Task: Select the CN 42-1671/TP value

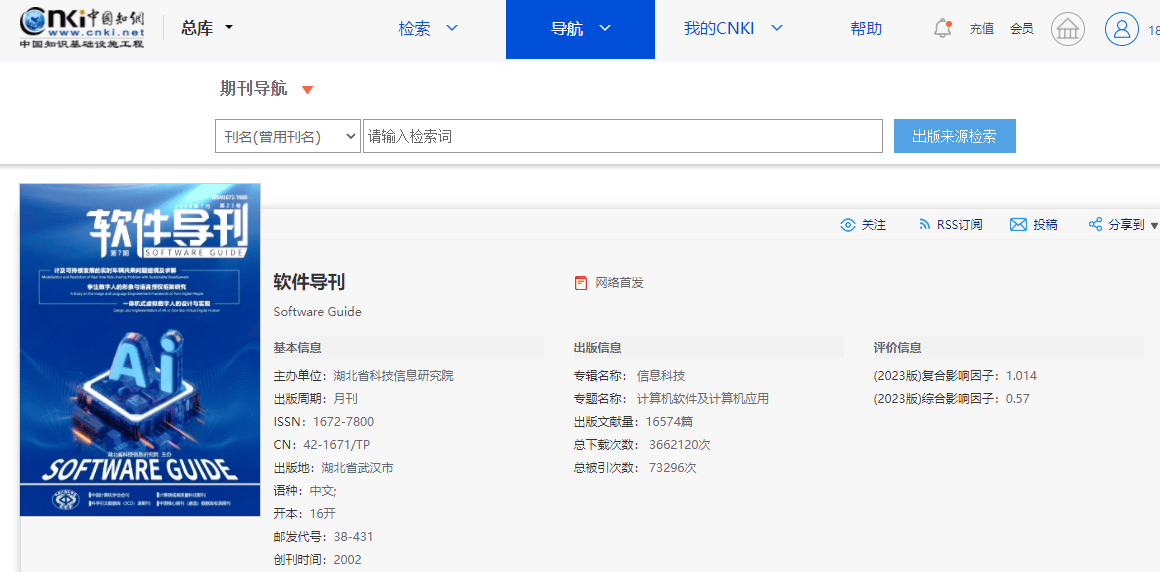Action: [337, 445]
